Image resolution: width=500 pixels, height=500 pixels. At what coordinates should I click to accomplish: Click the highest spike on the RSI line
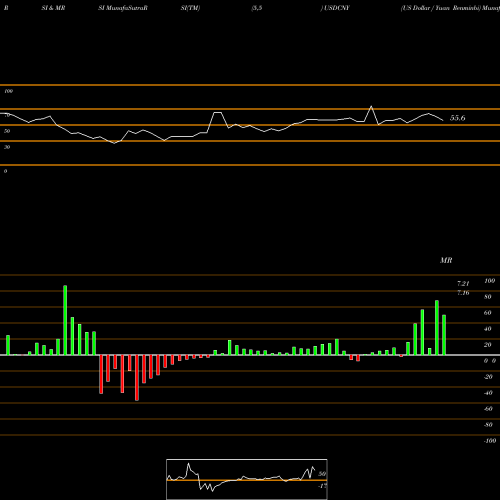pos(371,107)
